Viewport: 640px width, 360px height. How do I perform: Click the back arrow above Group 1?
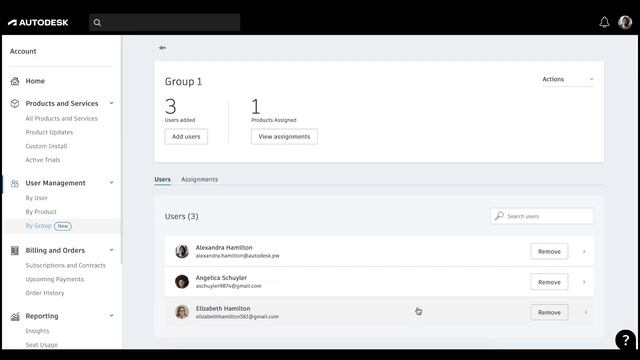162,48
